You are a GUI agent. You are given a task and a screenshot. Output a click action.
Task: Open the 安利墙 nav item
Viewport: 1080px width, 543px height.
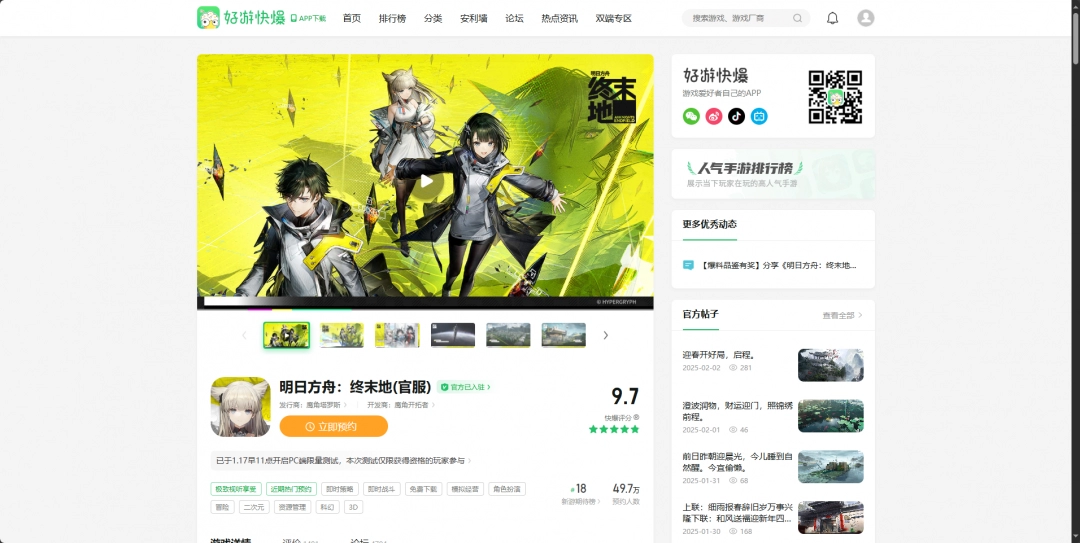coord(474,19)
